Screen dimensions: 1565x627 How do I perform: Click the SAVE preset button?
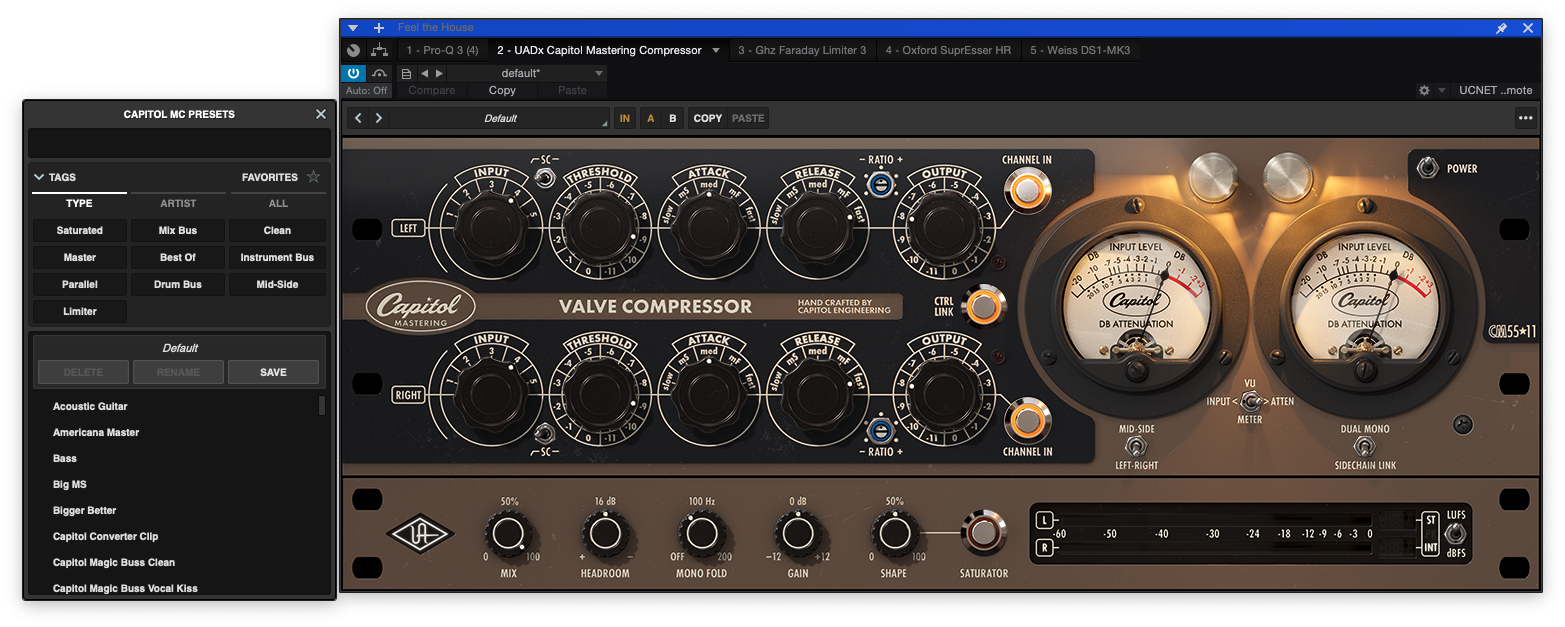pyautogui.click(x=273, y=372)
